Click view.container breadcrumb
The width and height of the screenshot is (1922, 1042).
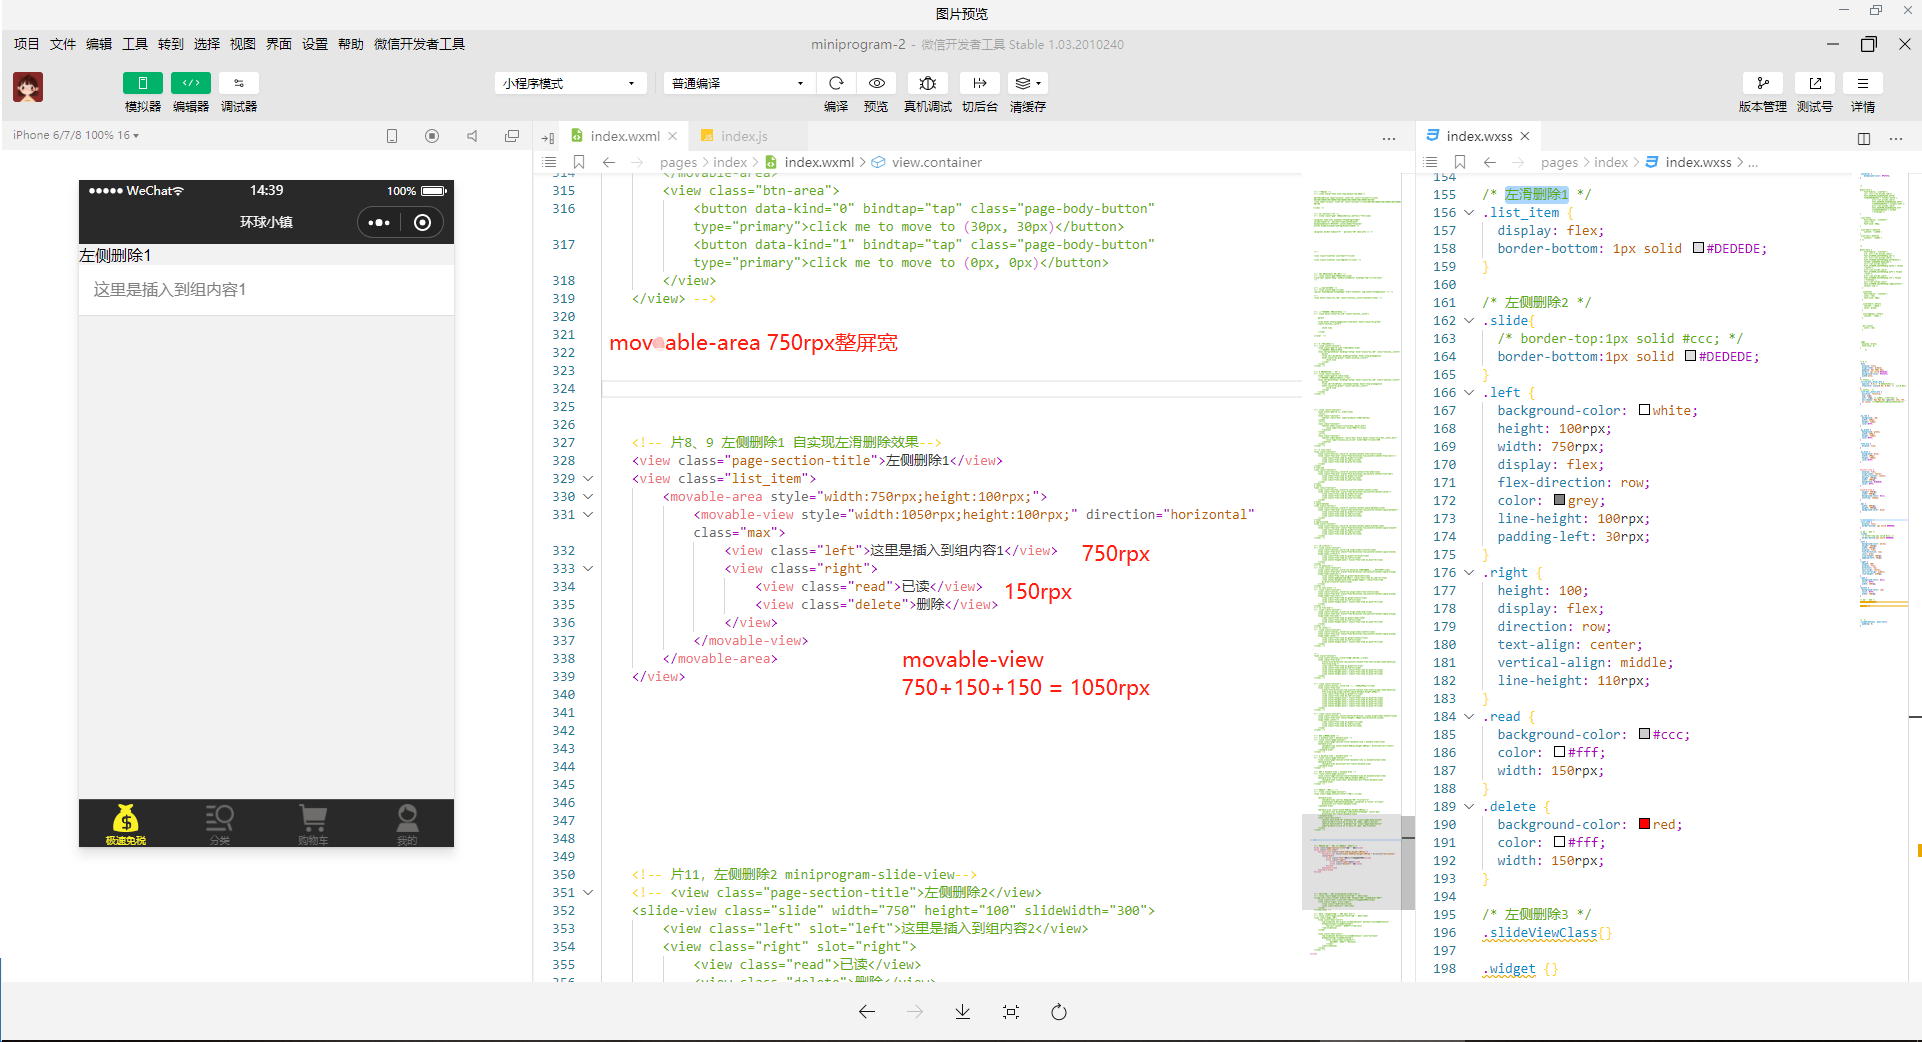(927, 162)
